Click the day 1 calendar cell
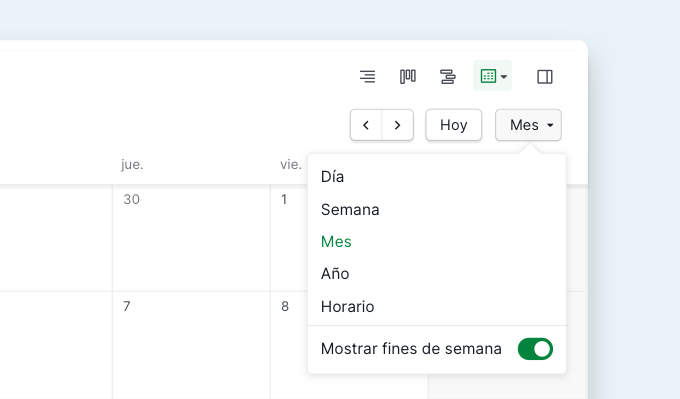Image resolution: width=680 pixels, height=399 pixels. pos(289,238)
